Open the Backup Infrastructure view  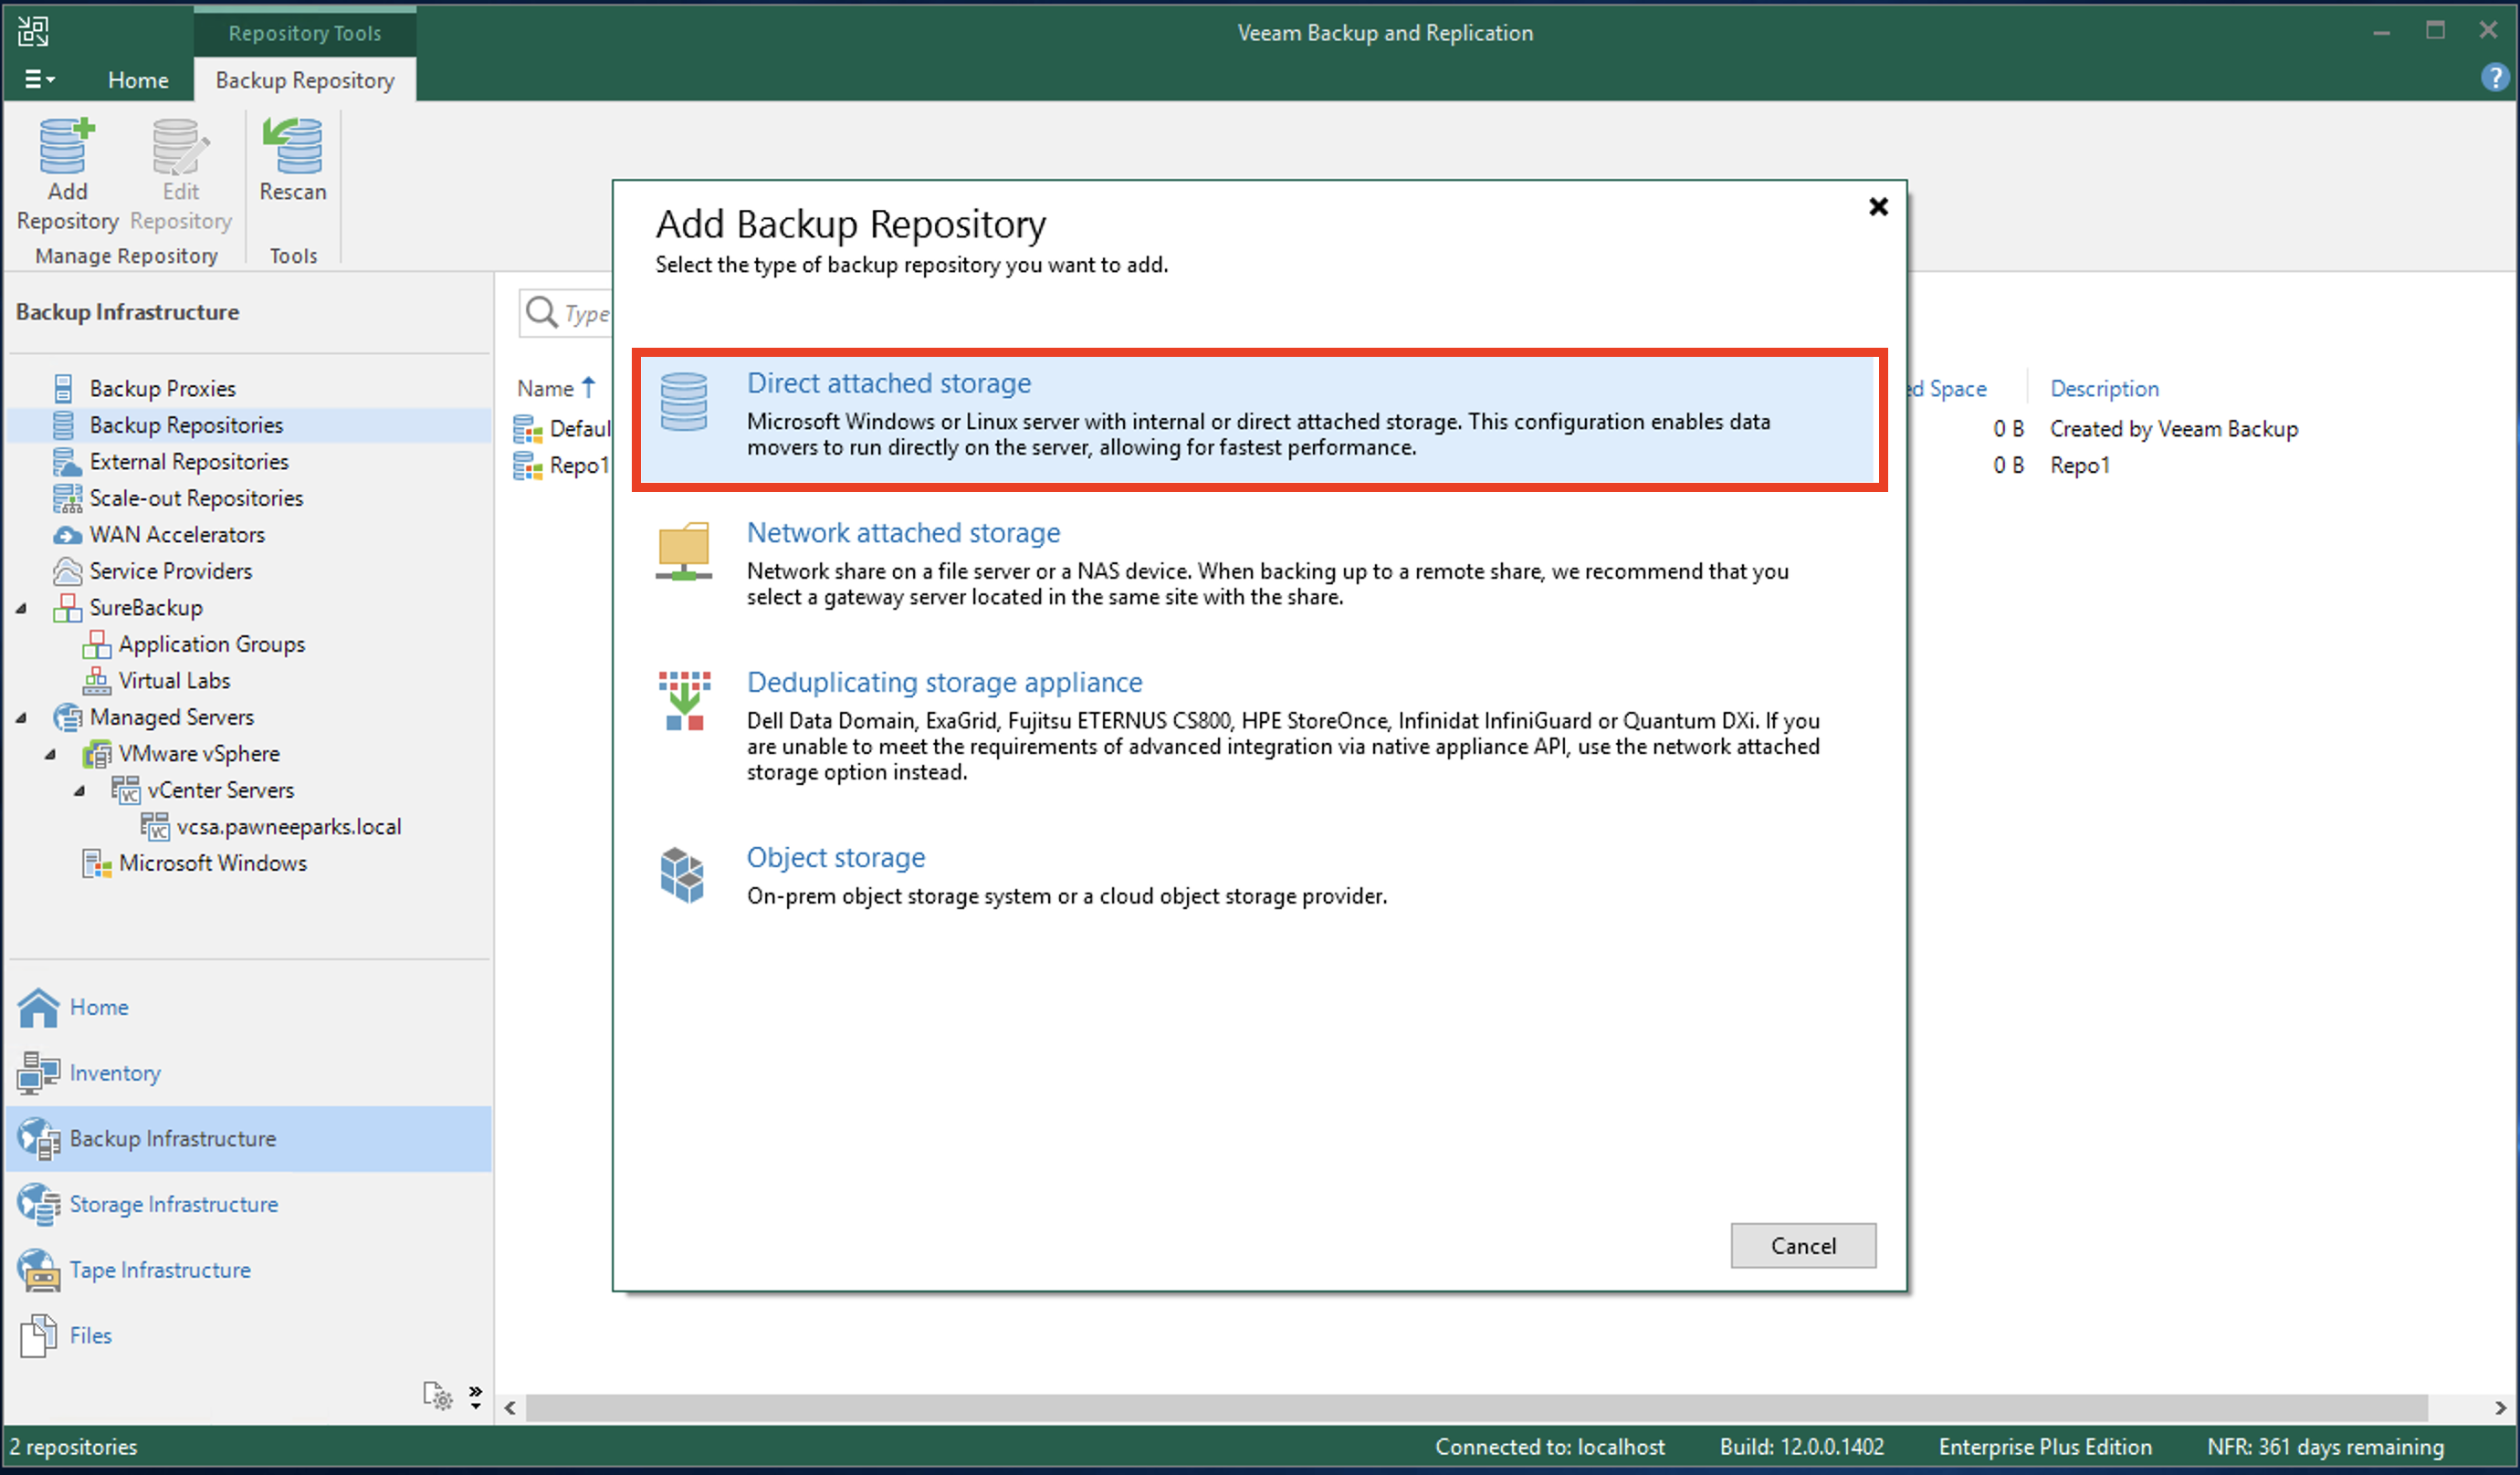[249, 1139]
